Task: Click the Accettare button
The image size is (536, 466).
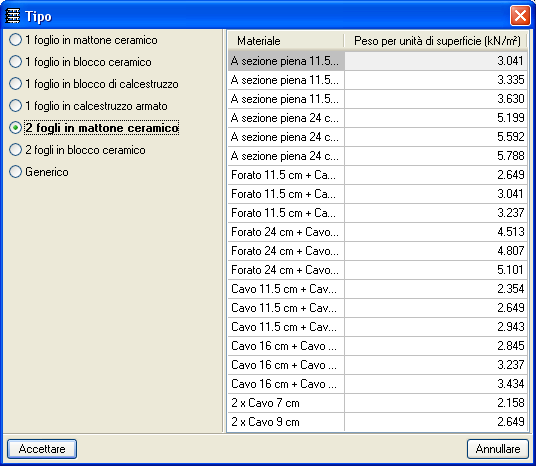Action: (x=42, y=449)
